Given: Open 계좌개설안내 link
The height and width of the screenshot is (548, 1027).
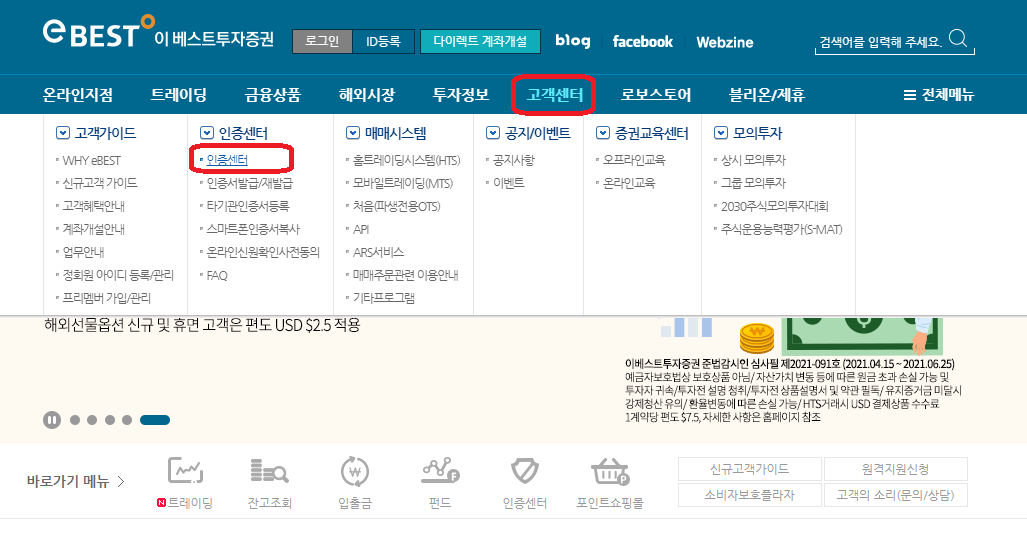Looking at the screenshot, I should [94, 229].
